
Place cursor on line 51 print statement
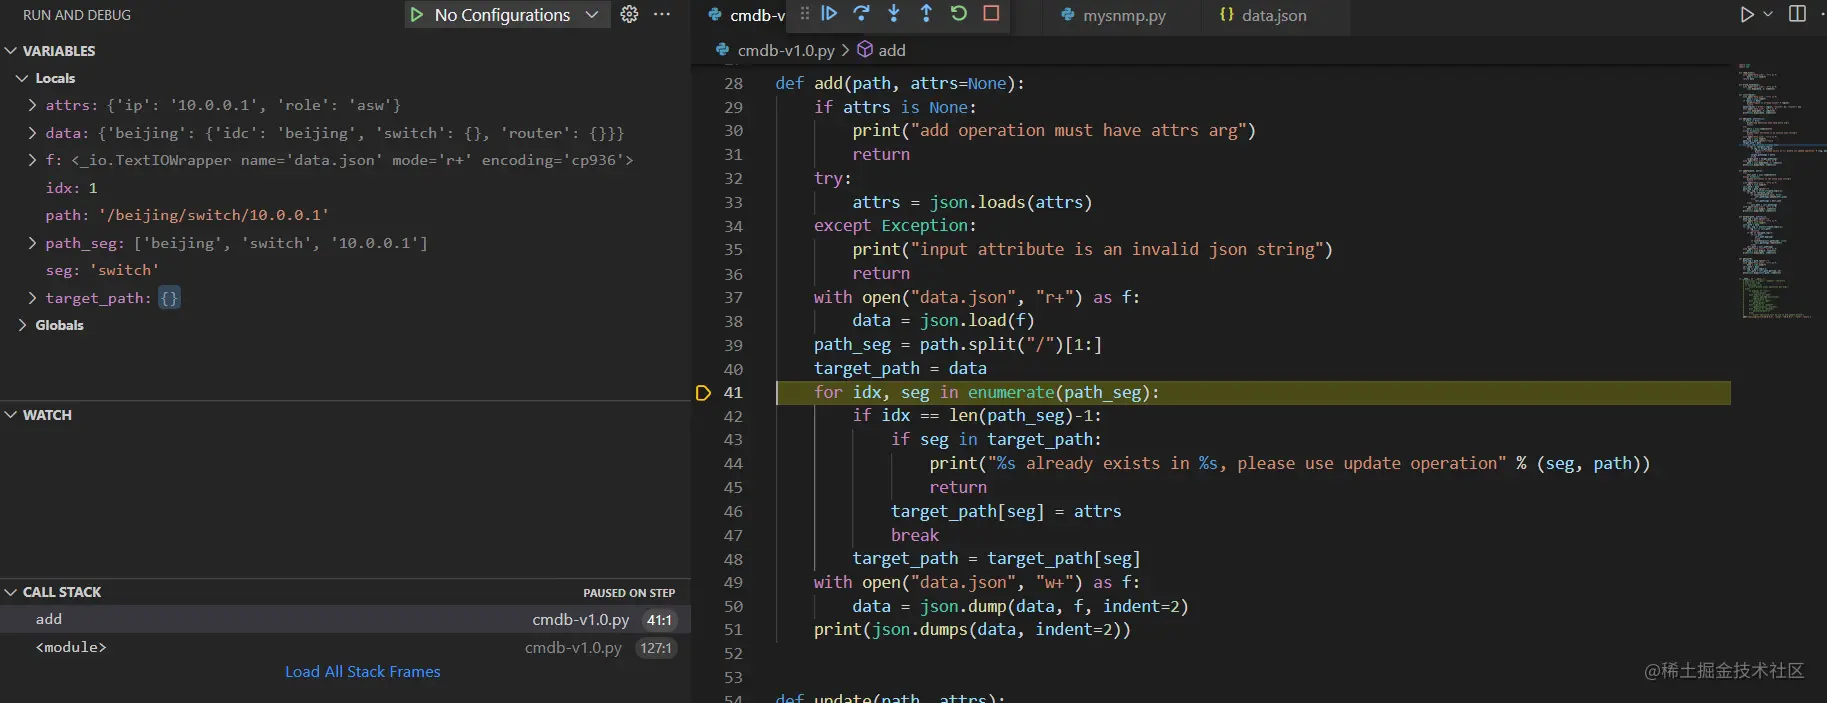[971, 629]
